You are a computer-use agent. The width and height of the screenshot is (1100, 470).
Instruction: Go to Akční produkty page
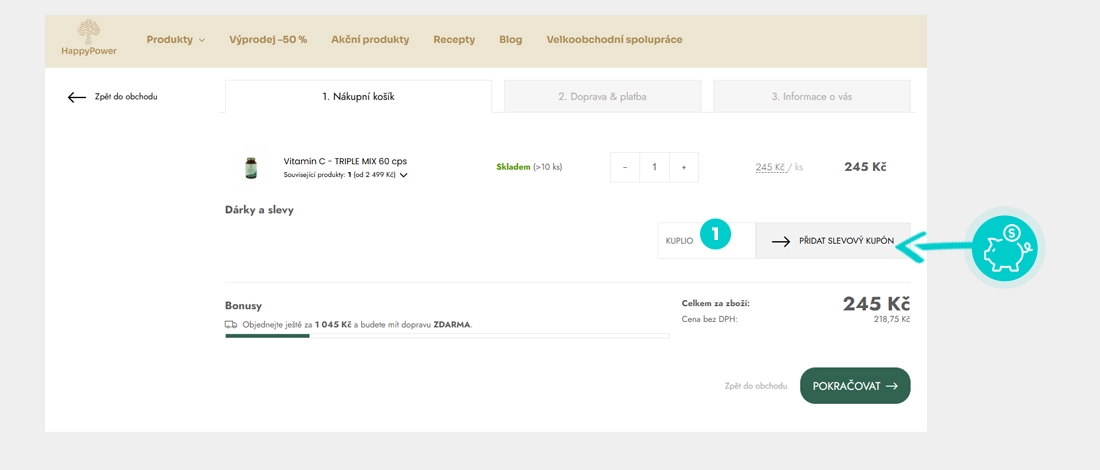[x=370, y=40]
